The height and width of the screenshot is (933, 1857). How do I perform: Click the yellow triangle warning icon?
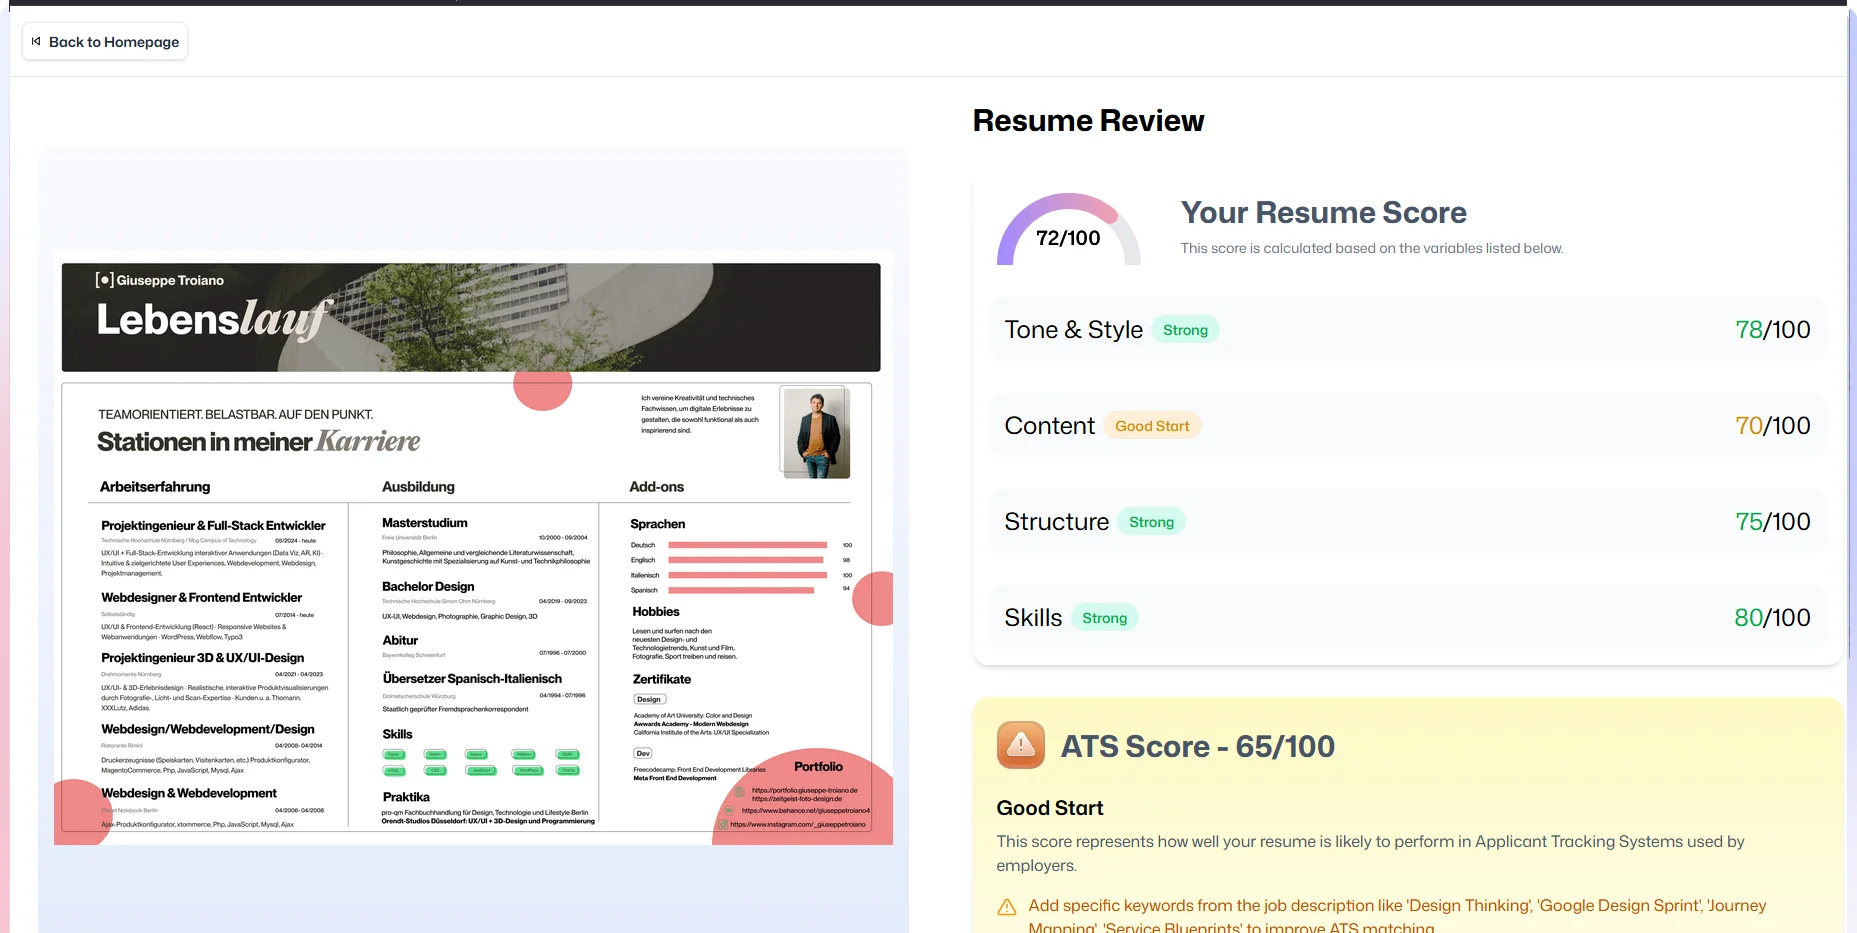1007,907
